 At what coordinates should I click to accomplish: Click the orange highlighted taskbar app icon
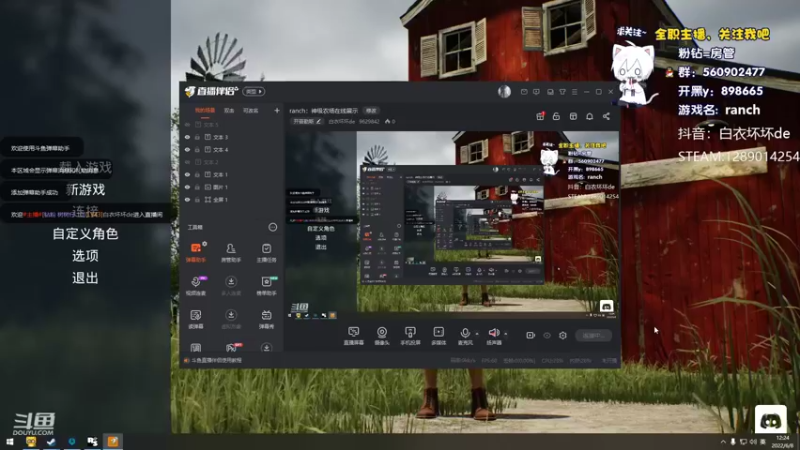coord(113,442)
